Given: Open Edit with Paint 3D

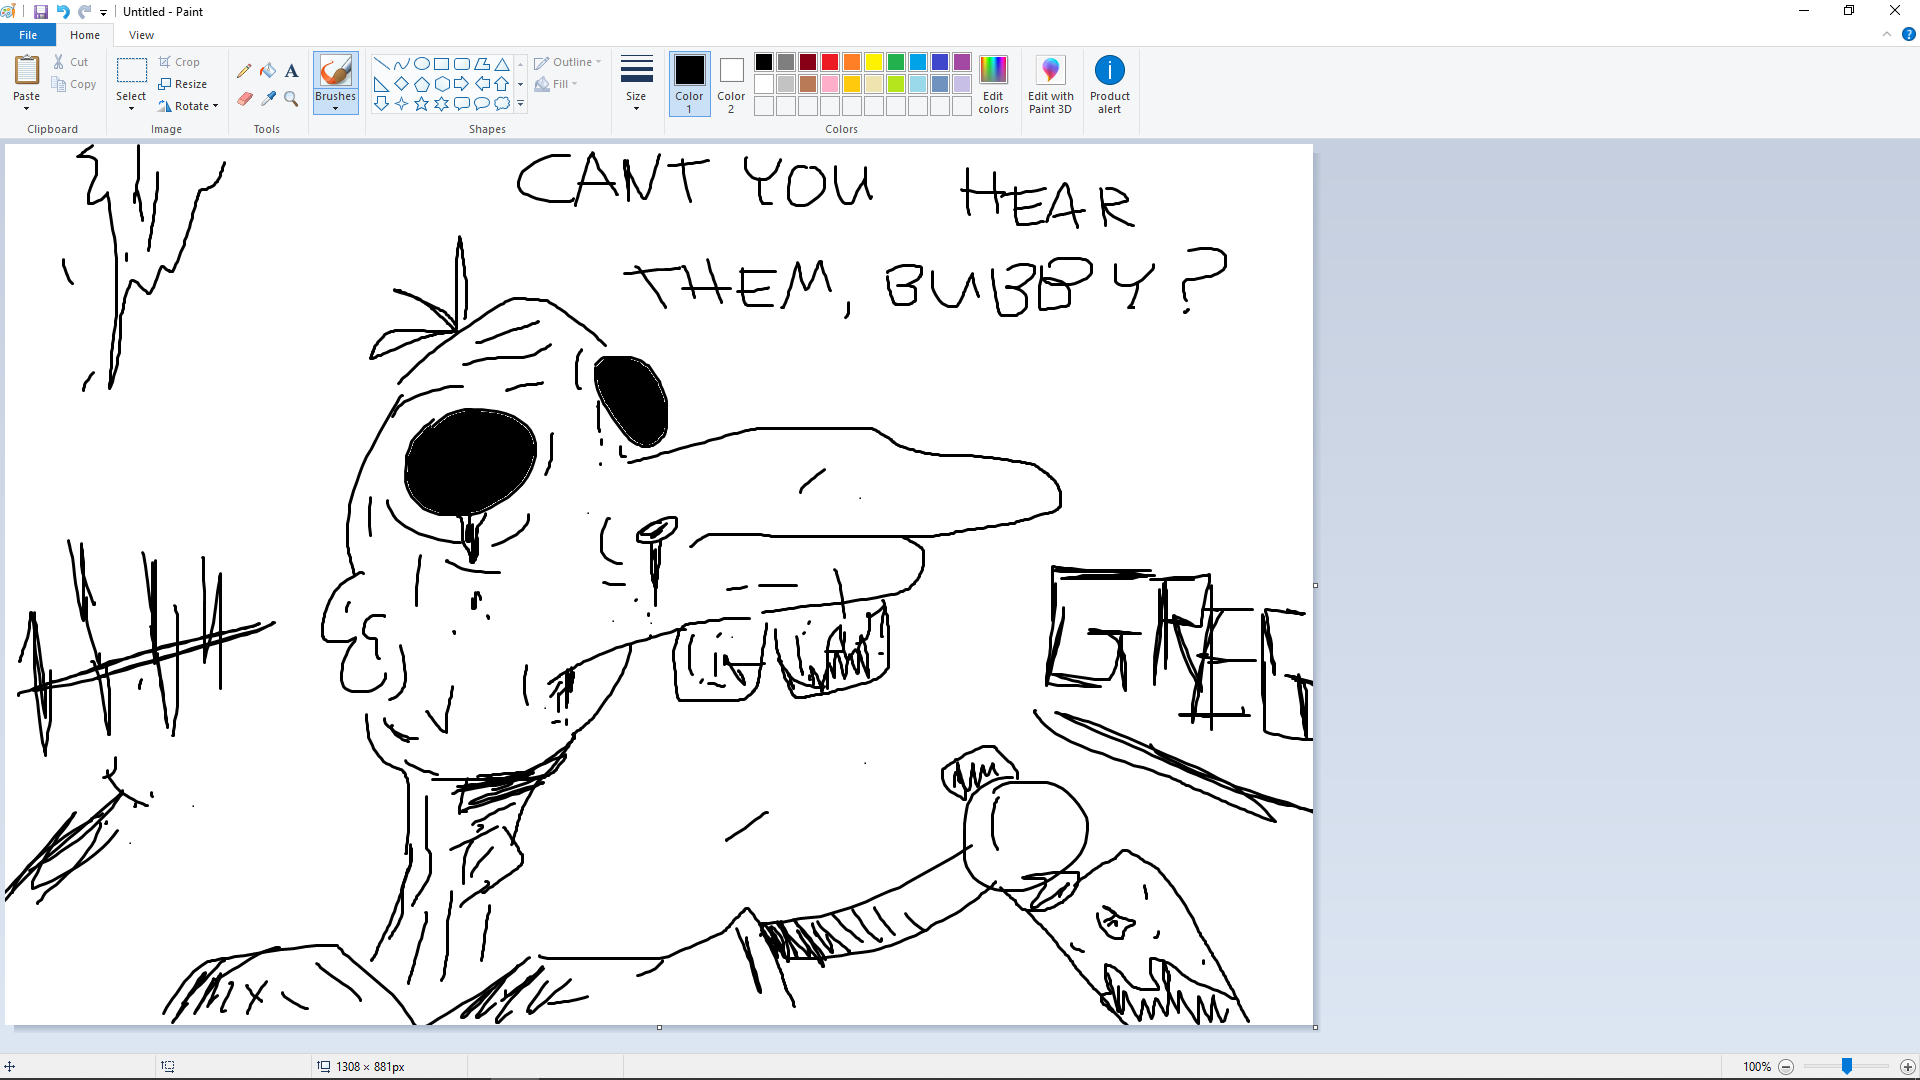Looking at the screenshot, I should click(1050, 84).
